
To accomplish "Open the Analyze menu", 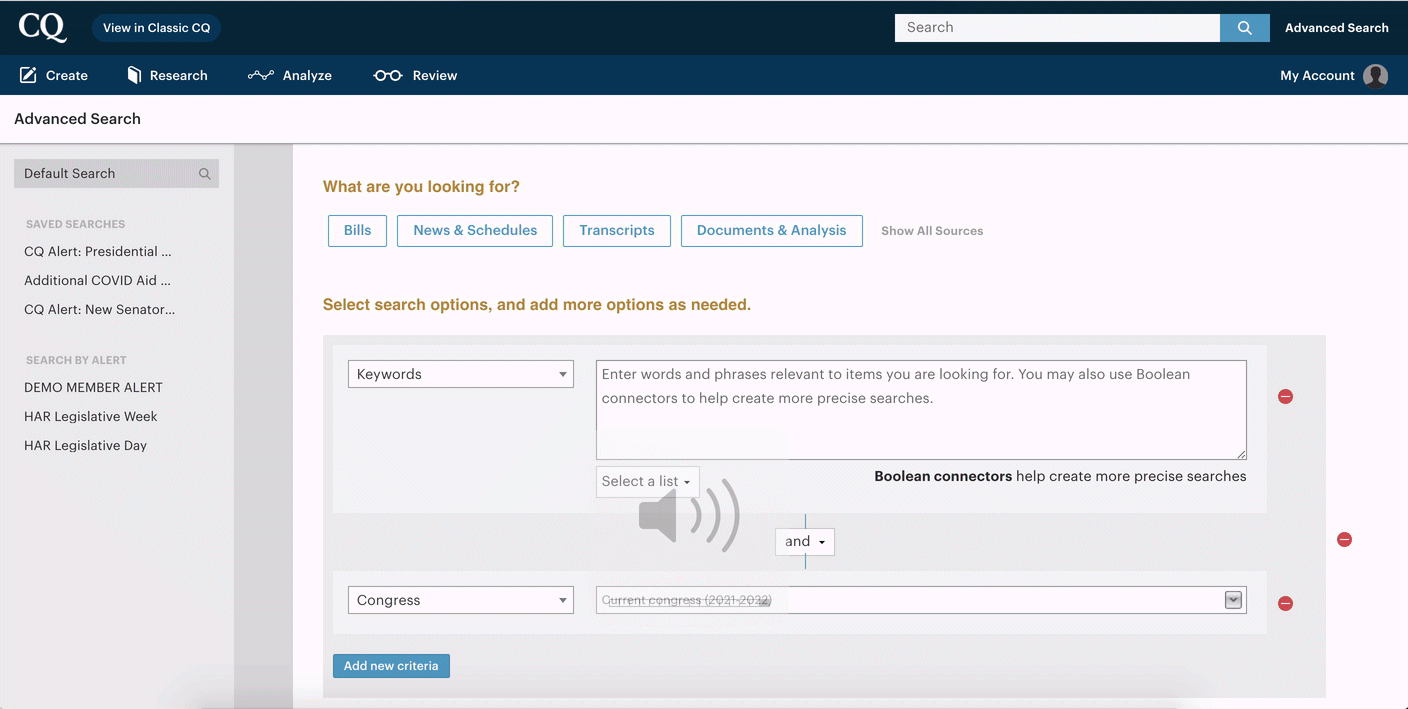I will pos(290,76).
